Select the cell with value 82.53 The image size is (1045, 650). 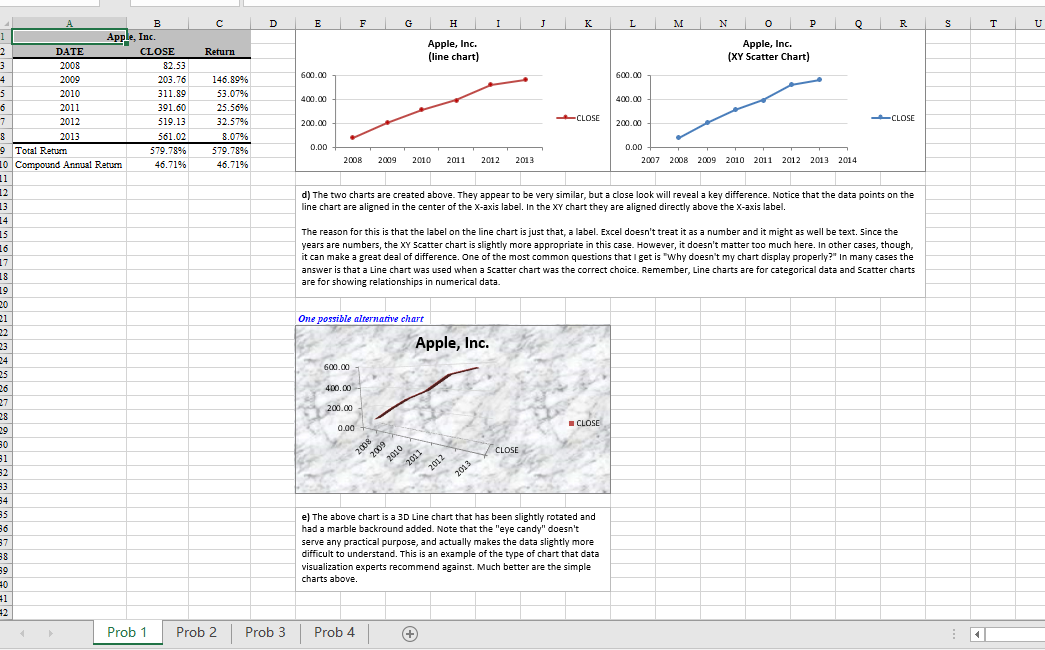coord(157,65)
